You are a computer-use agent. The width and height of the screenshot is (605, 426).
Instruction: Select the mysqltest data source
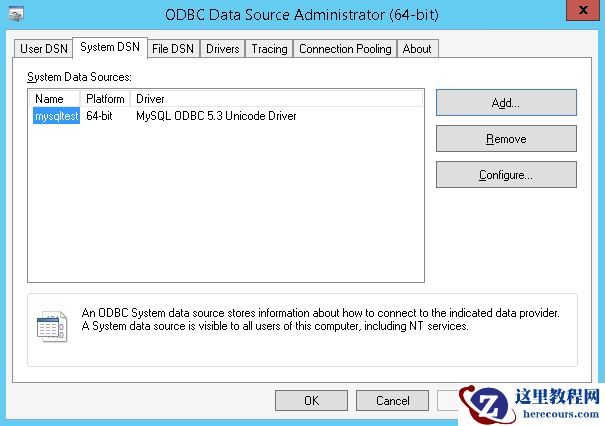56,116
